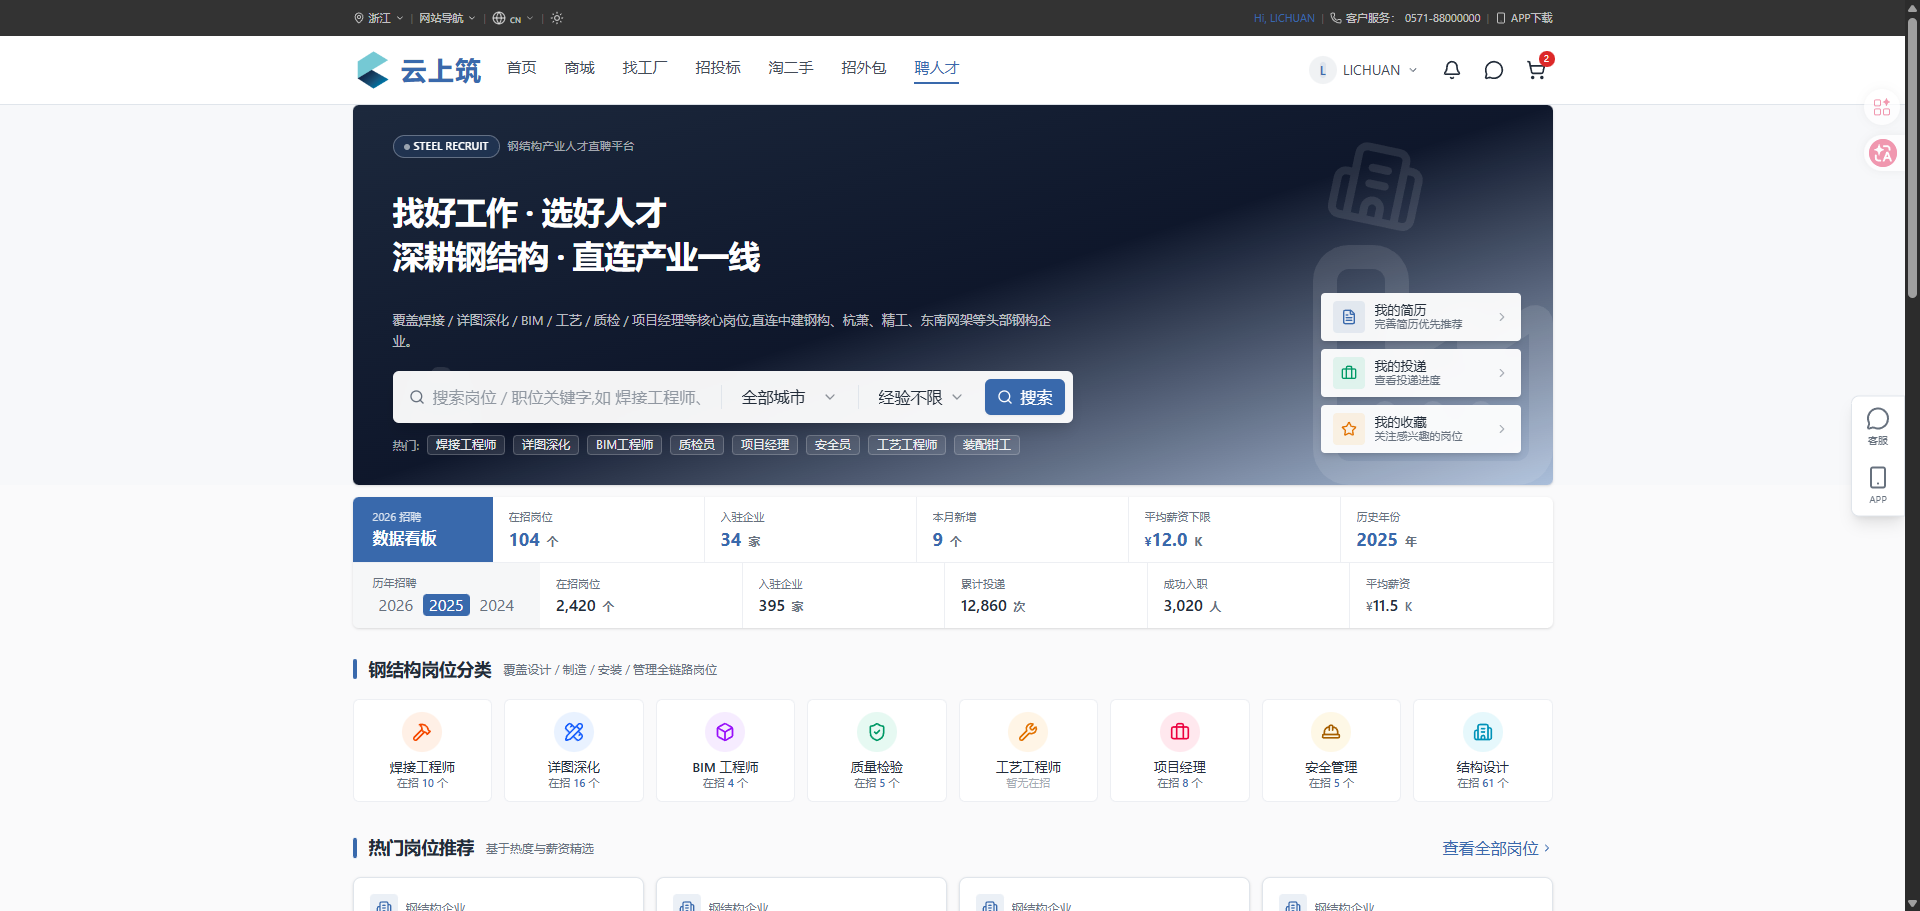This screenshot has height=911, width=1920.
Task: Open 客服 chat in side panel
Action: tap(1878, 427)
